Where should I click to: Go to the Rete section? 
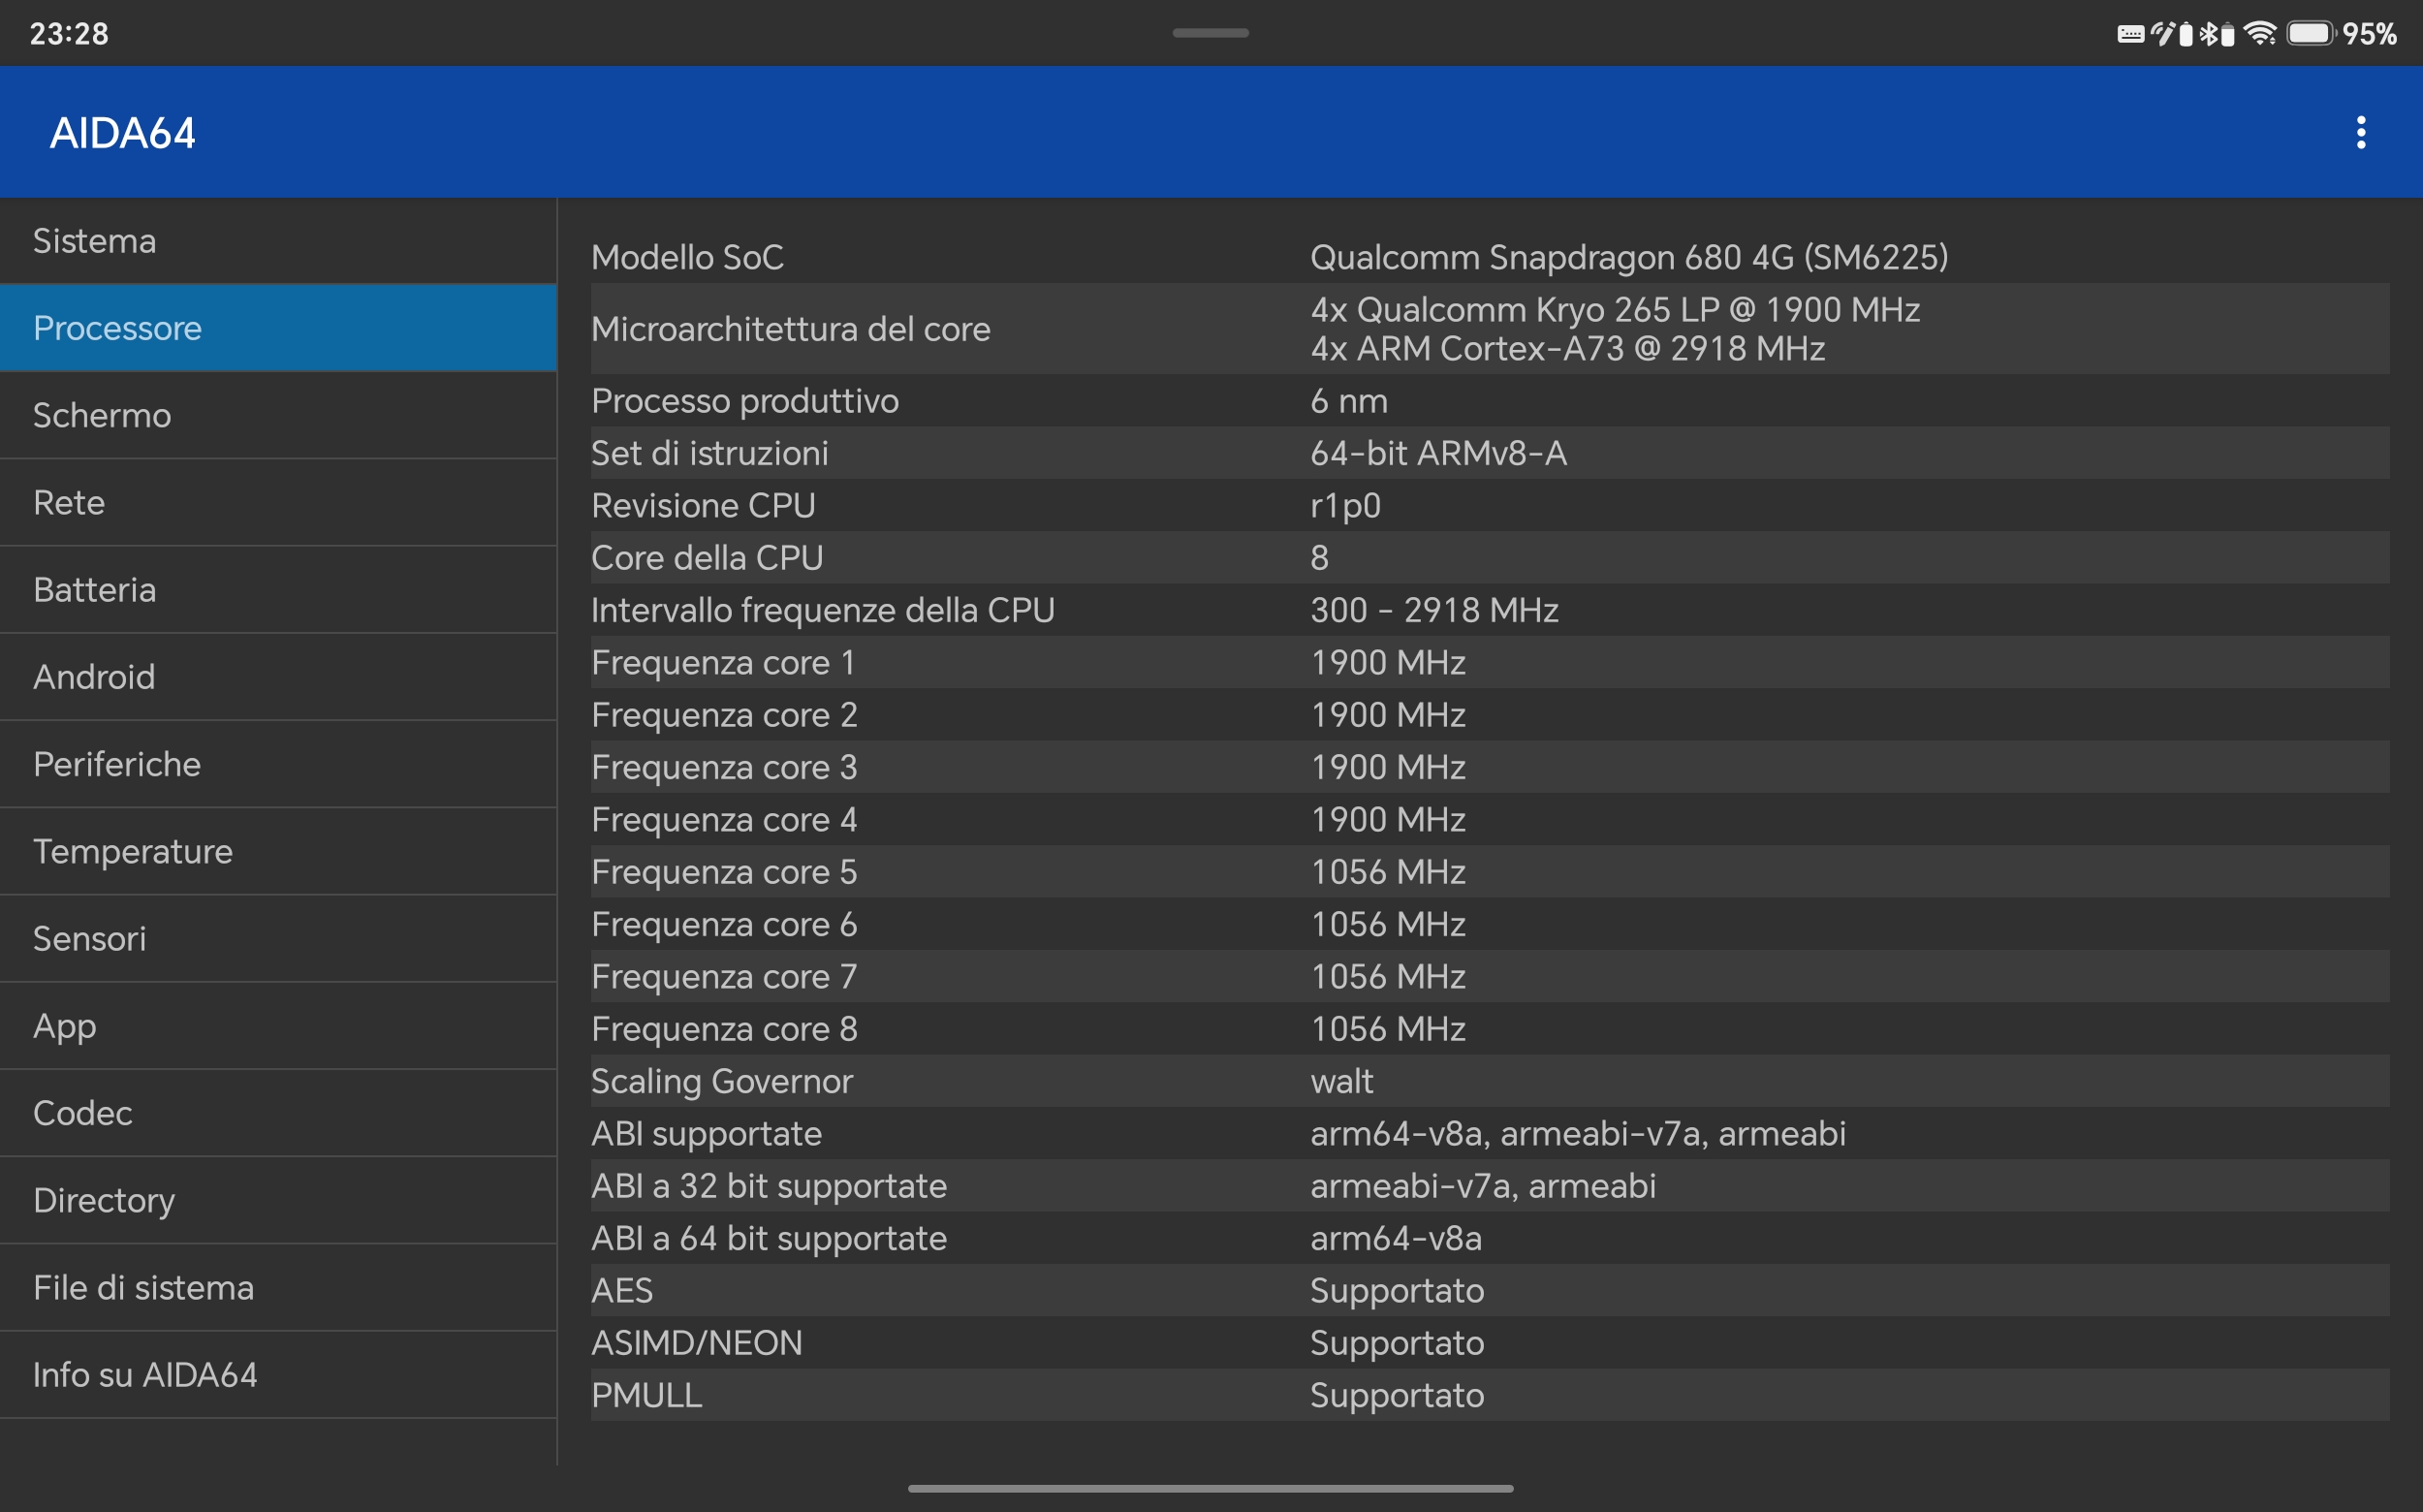[x=278, y=502]
